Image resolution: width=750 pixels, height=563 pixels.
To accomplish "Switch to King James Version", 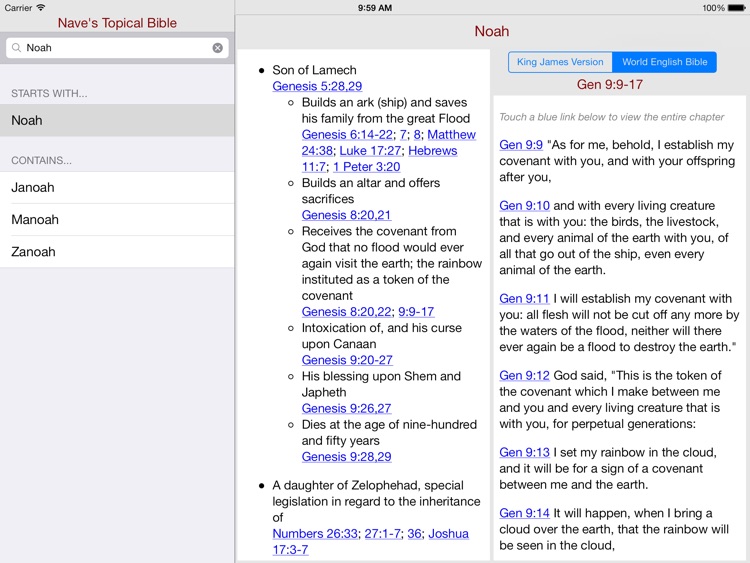I will (560, 62).
